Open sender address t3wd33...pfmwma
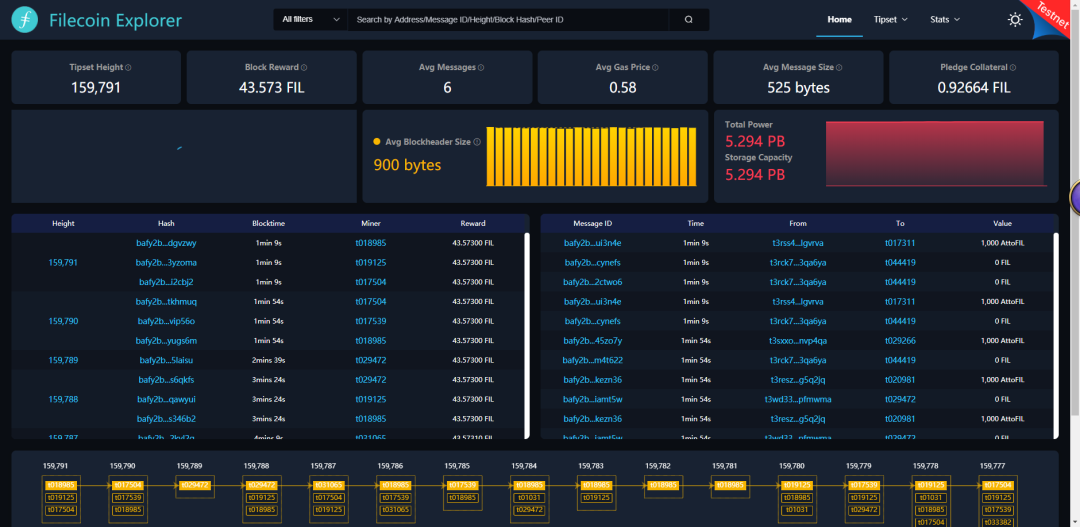 tap(798, 399)
